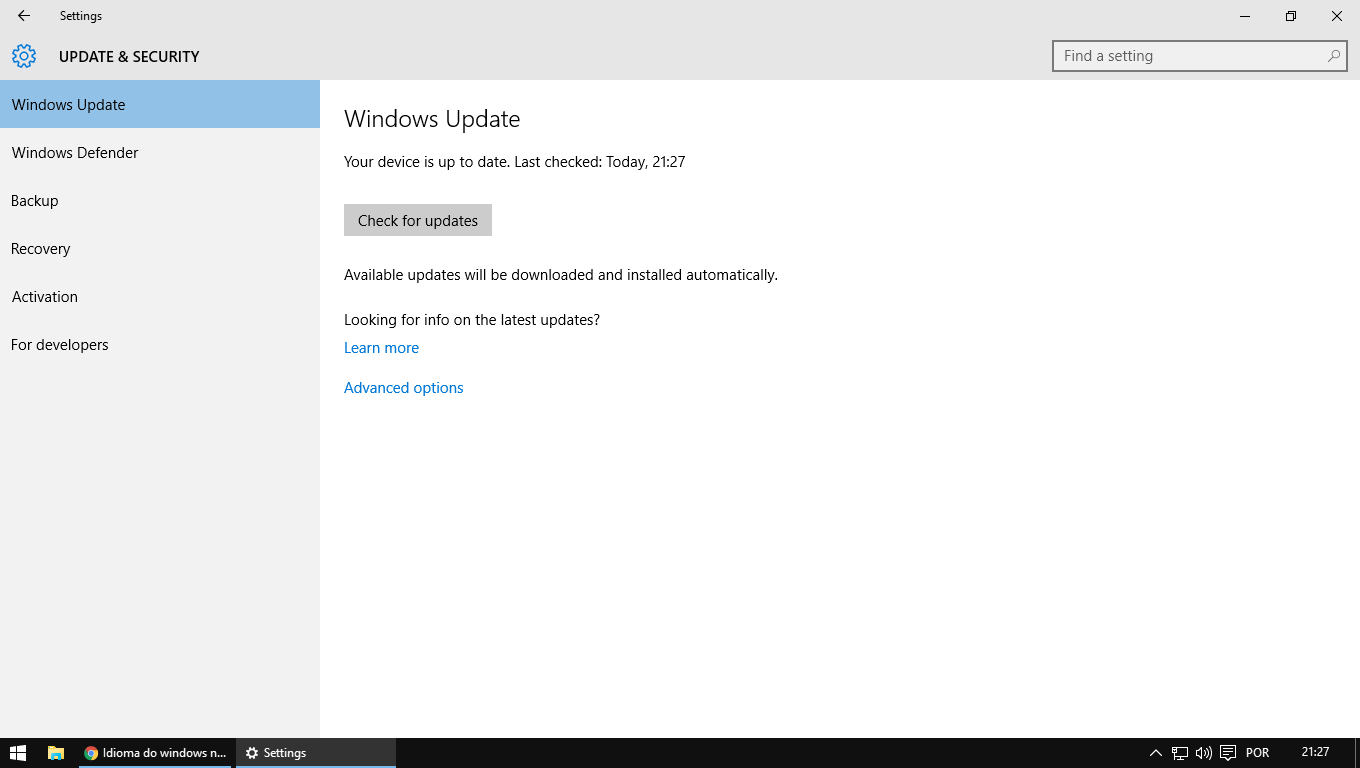Show hidden system tray icons

tap(1155, 753)
